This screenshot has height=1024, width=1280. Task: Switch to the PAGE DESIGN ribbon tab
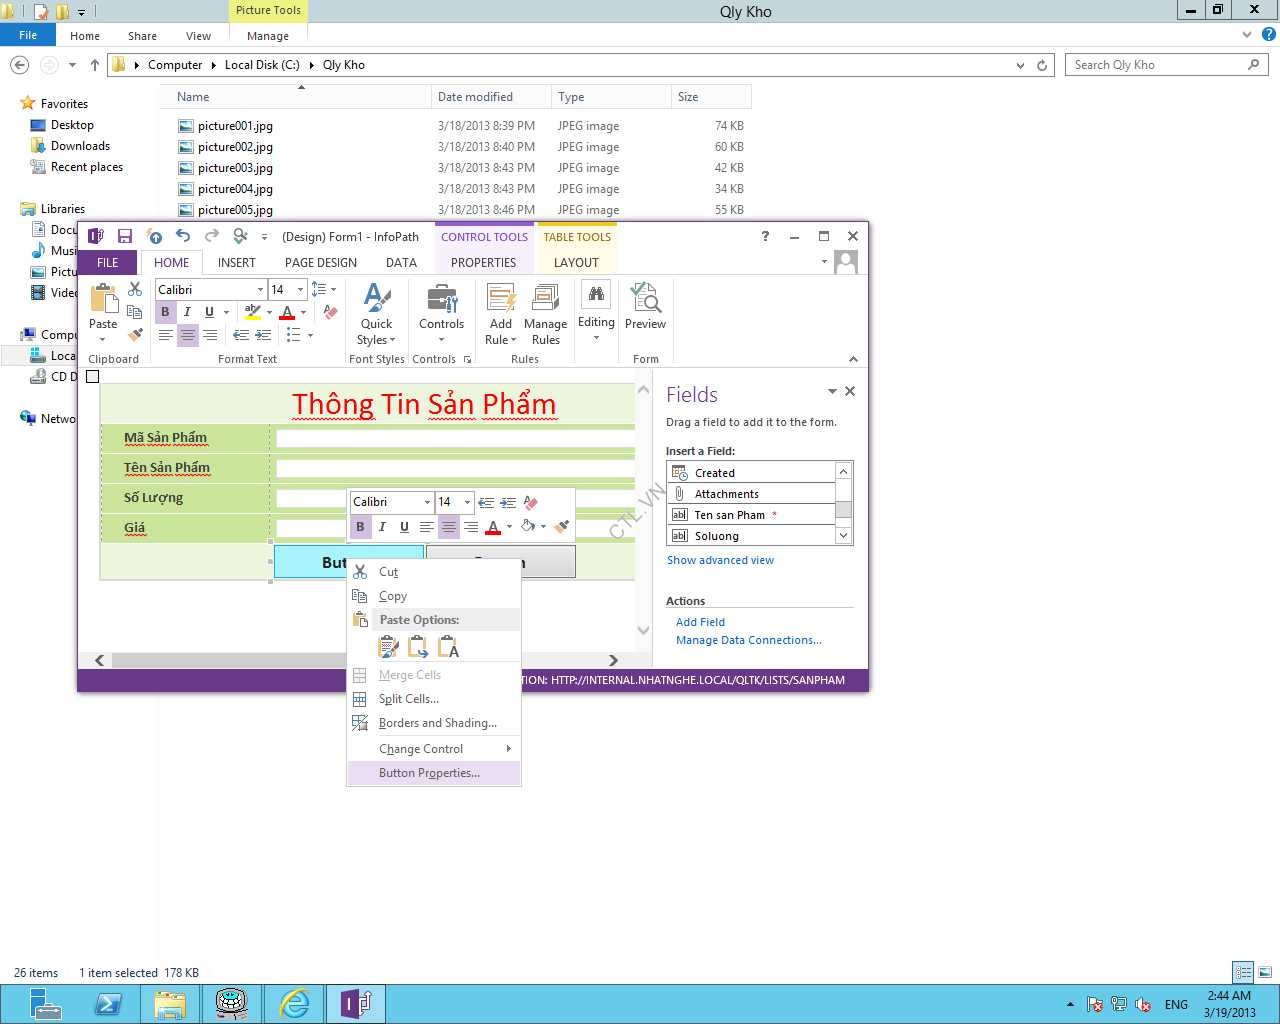[320, 263]
